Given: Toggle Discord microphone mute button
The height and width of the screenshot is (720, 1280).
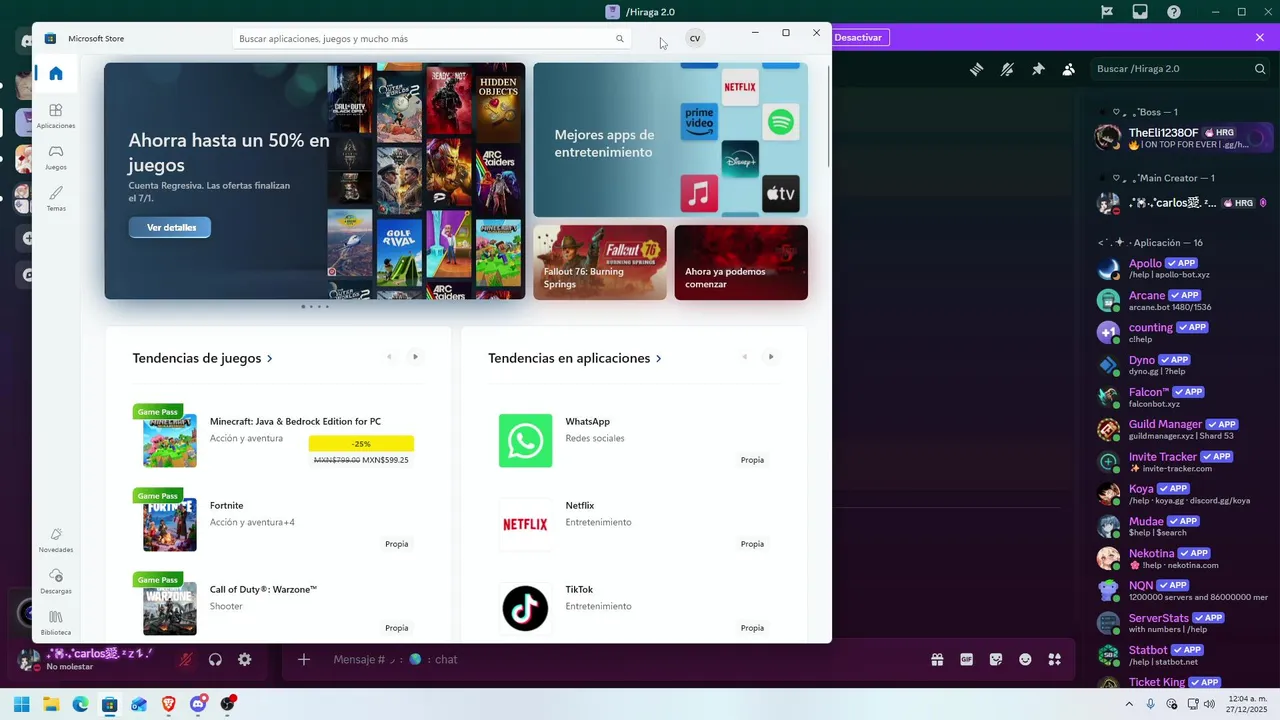Looking at the screenshot, I should (x=186, y=660).
